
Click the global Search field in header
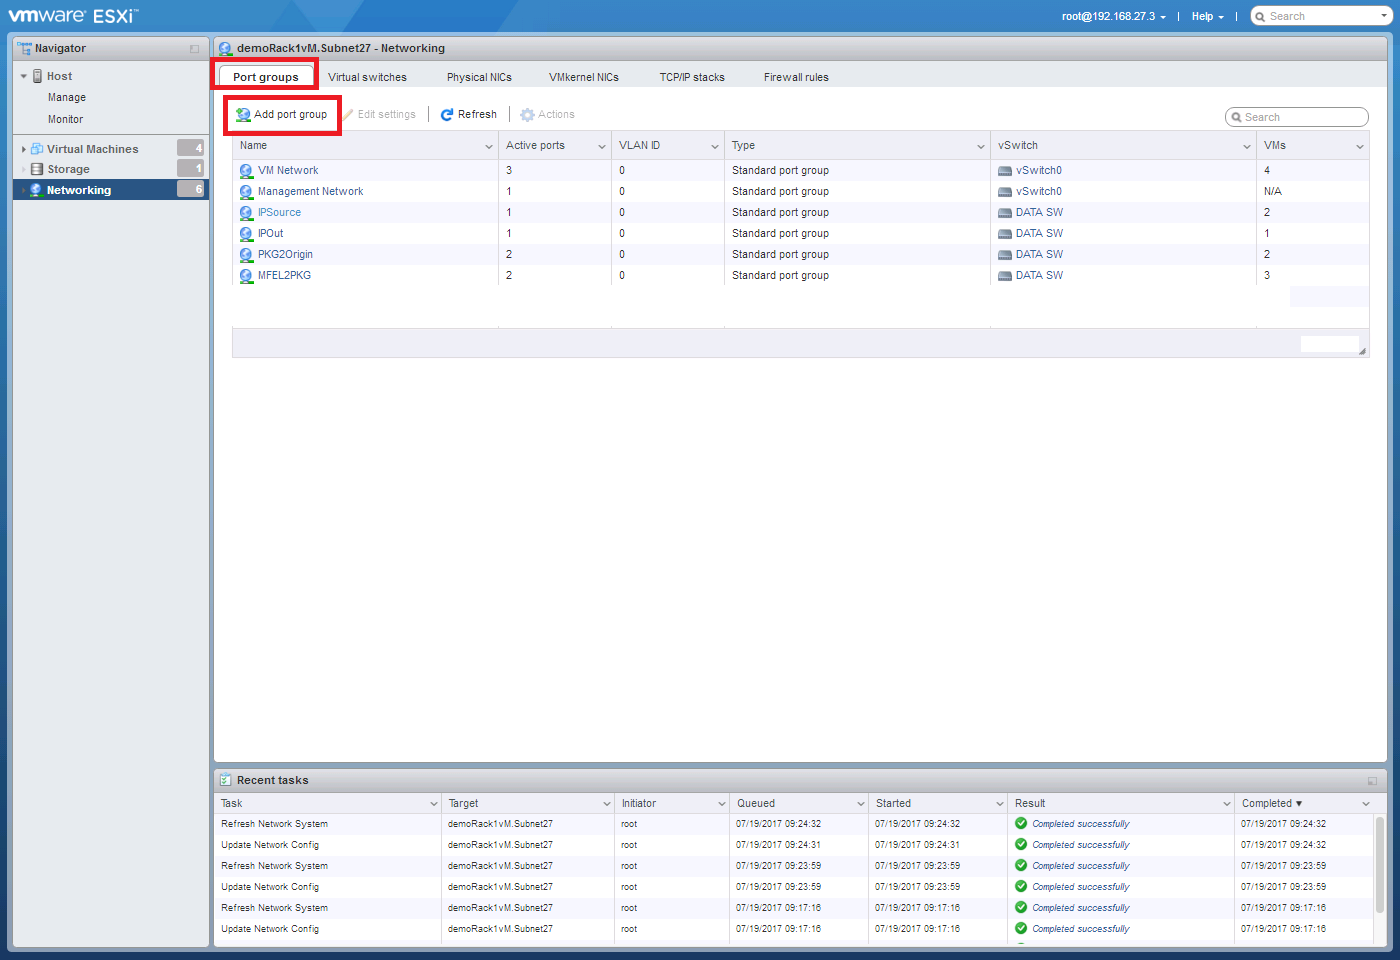pos(1321,16)
